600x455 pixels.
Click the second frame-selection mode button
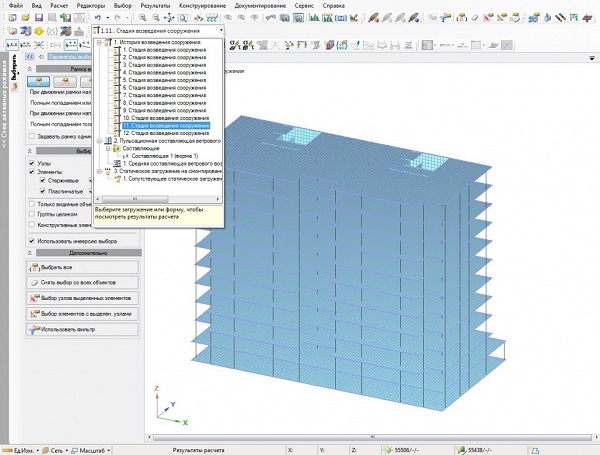65,82
